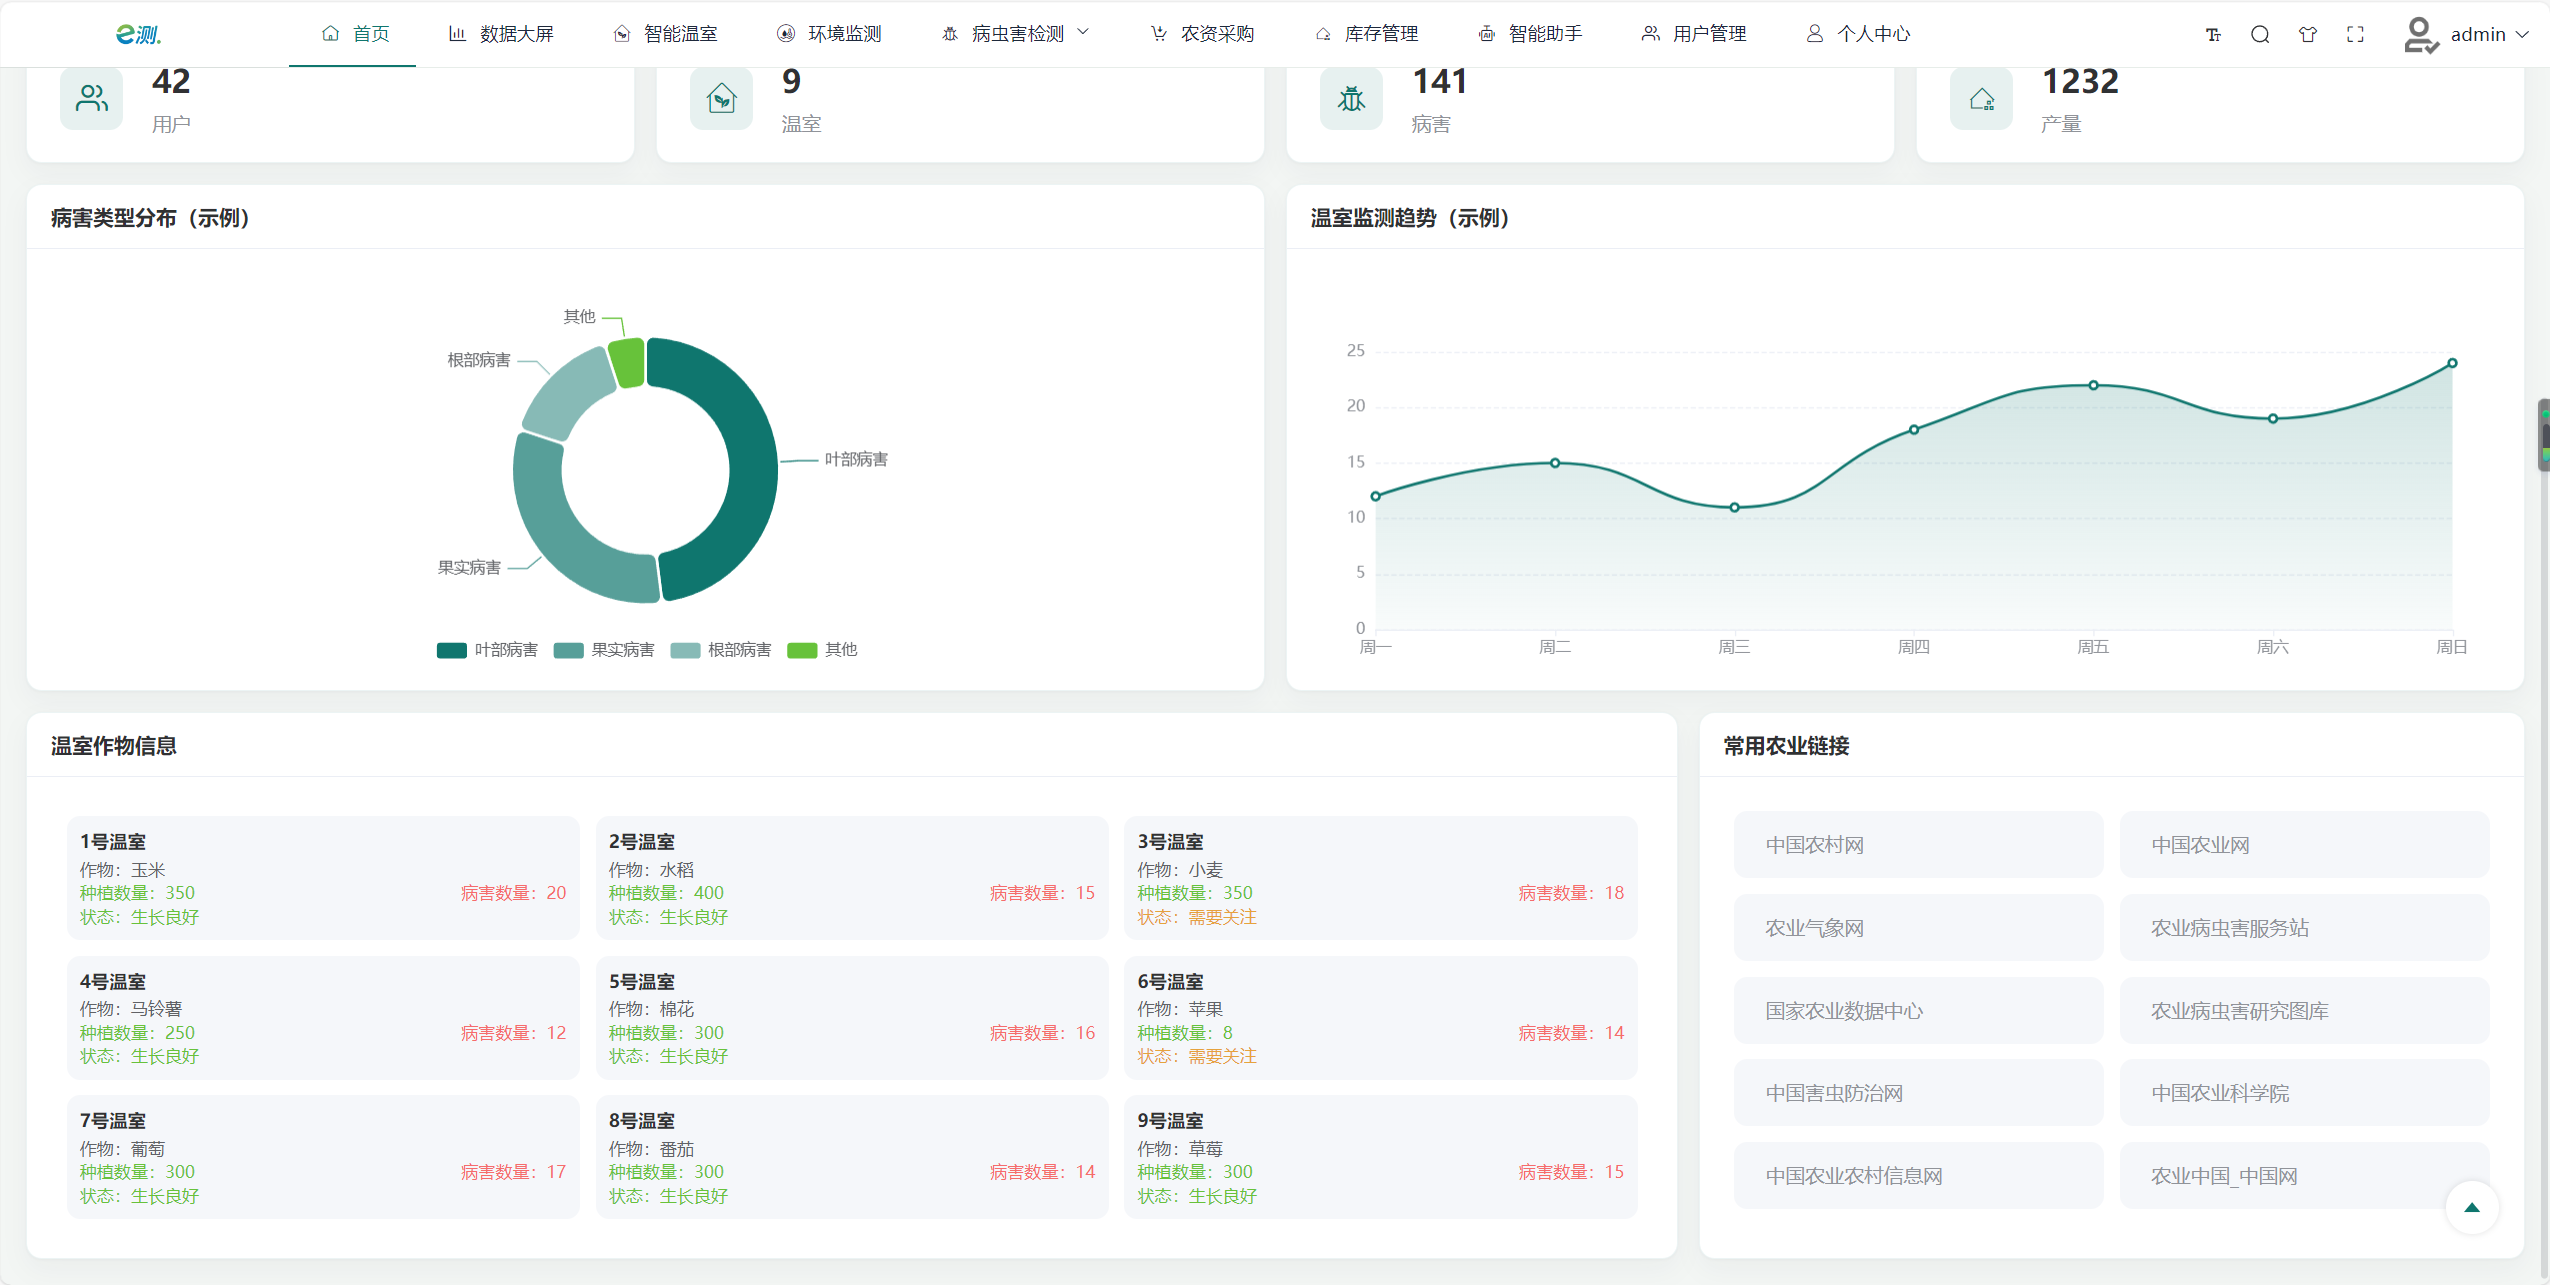
Task: Open the 农业气象网 link
Action: 1918,928
